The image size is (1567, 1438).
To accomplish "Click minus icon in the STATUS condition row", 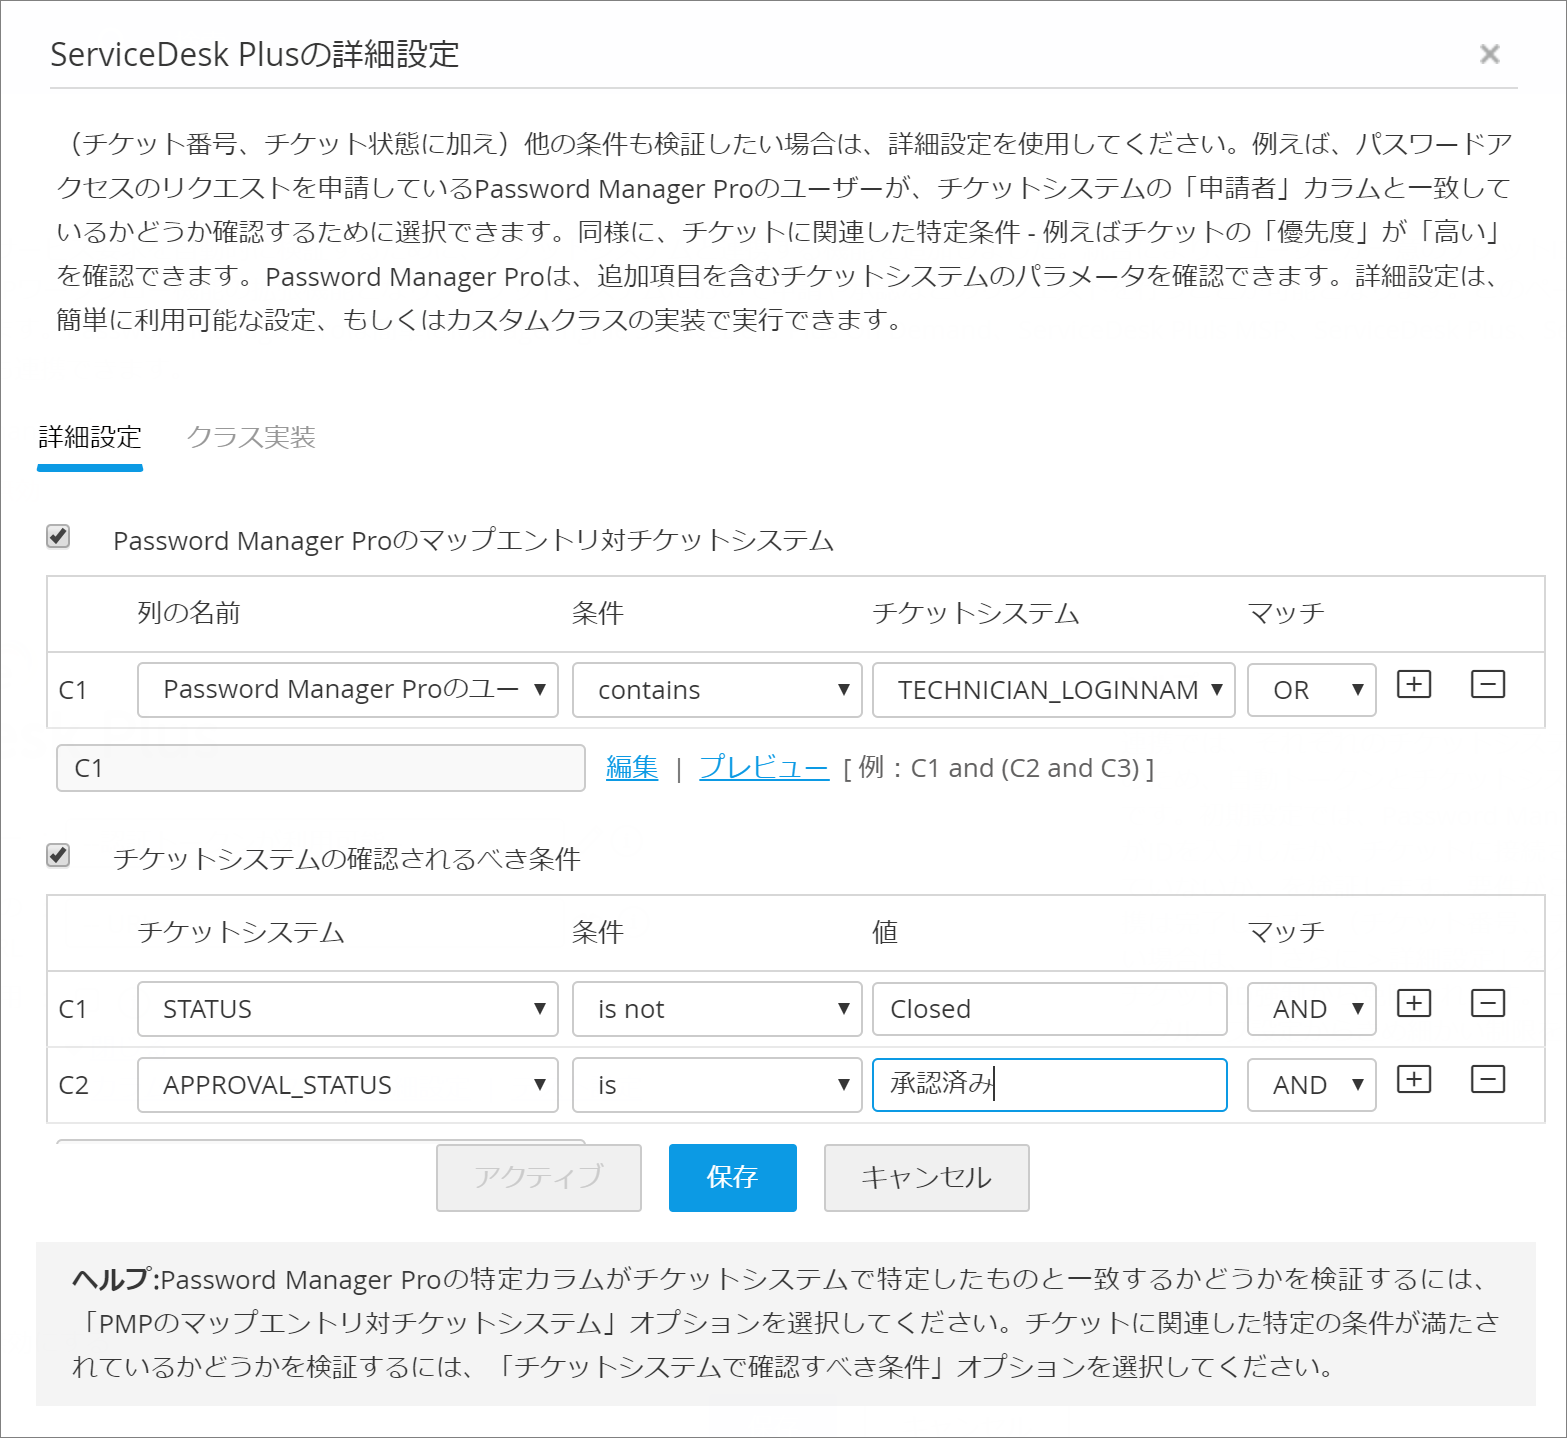I will pos(1487,1004).
